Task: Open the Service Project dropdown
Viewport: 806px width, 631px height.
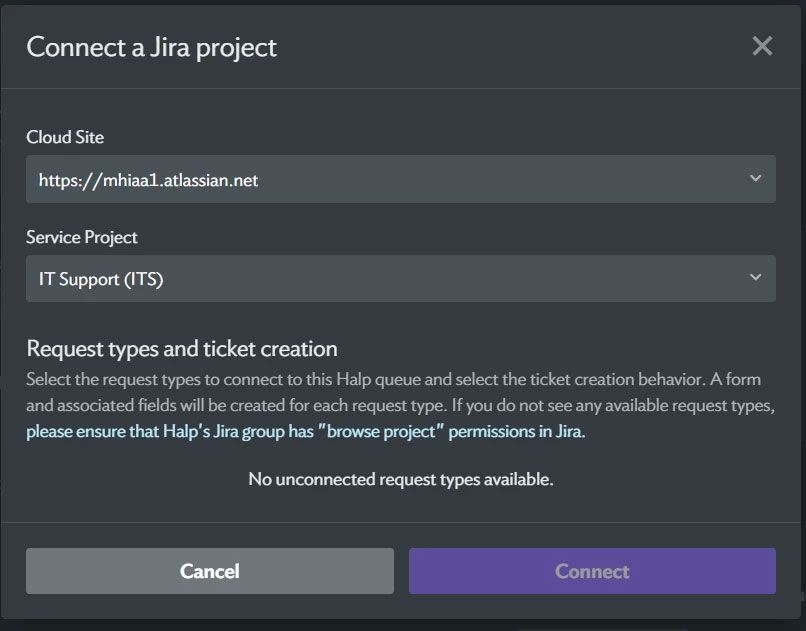Action: coord(400,279)
